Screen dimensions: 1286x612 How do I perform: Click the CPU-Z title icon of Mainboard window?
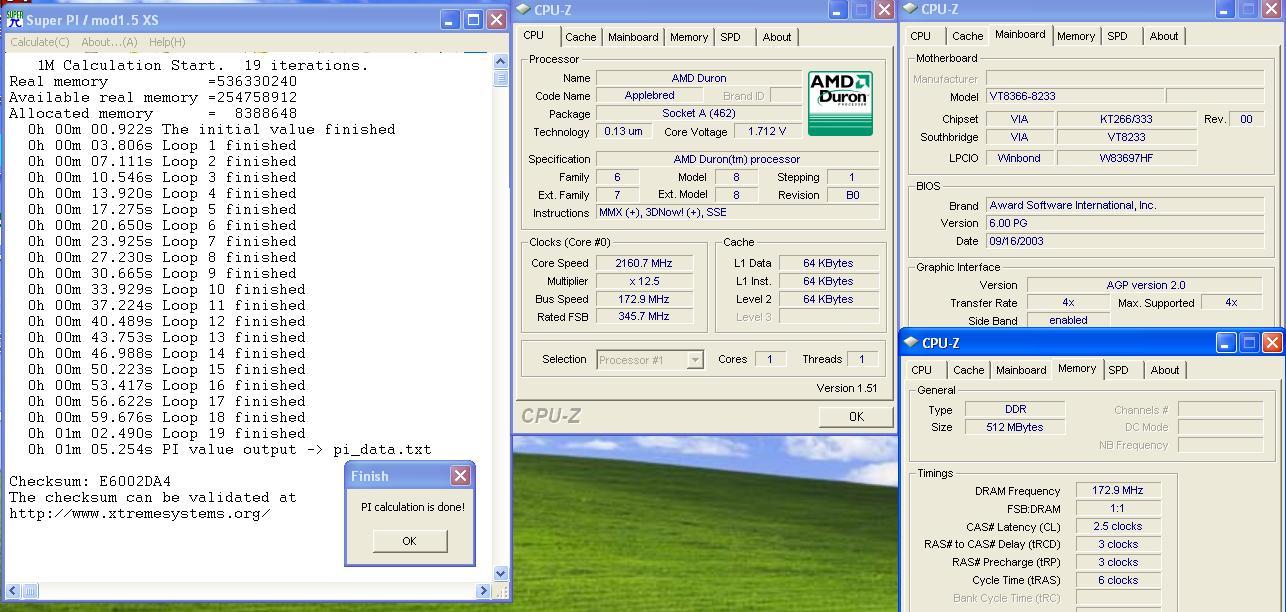(x=910, y=9)
